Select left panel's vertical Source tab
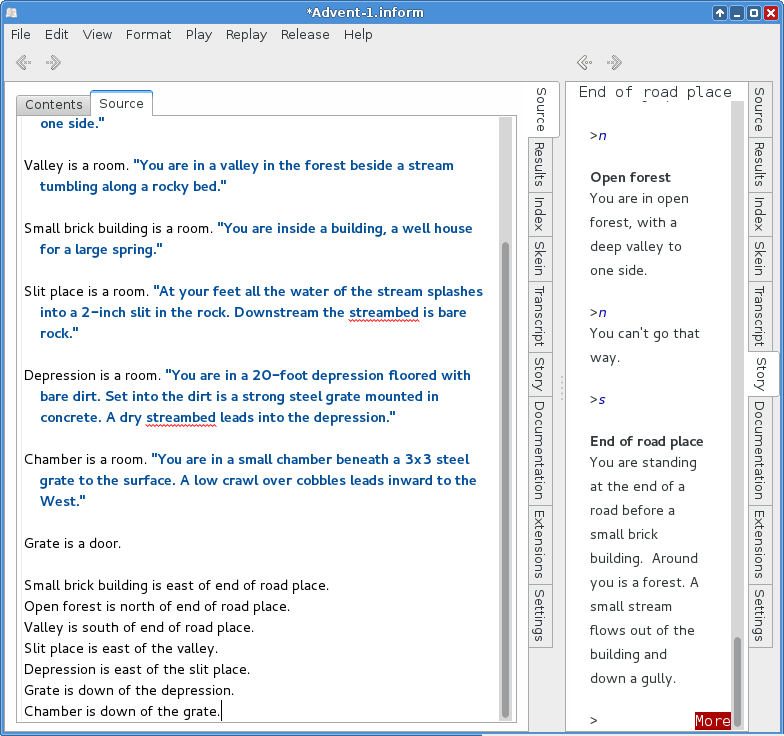The height and width of the screenshot is (736, 784). (x=542, y=110)
